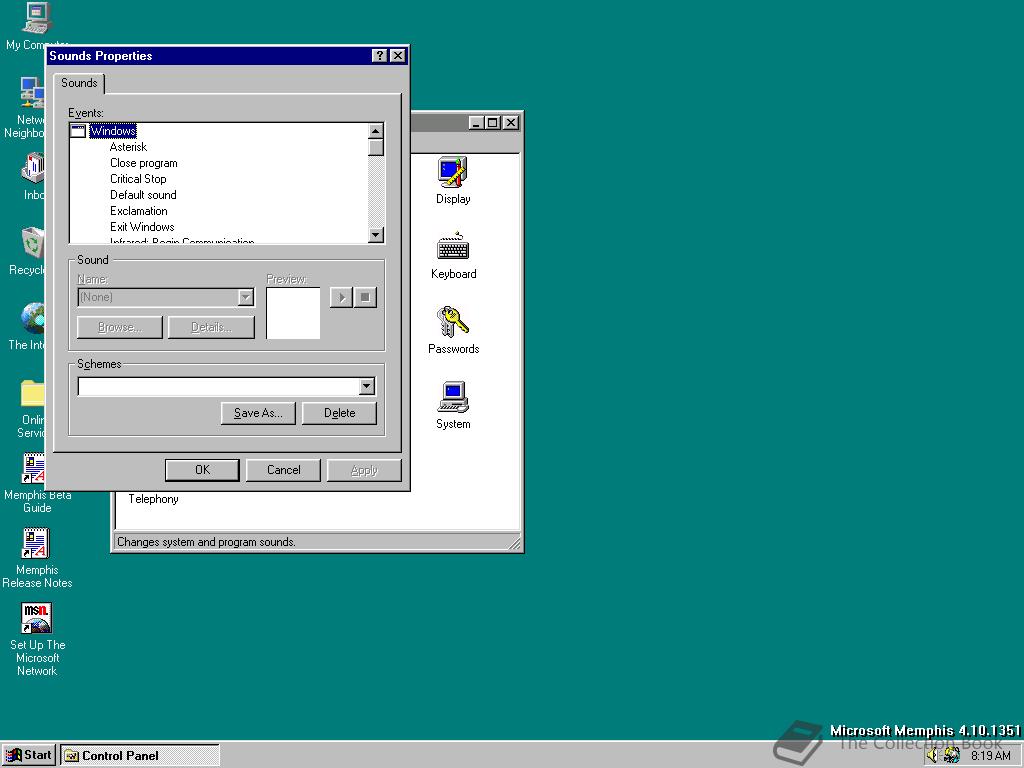This screenshot has height=768, width=1024.
Task: Open the Display control panel icon
Action: pyautogui.click(x=453, y=173)
